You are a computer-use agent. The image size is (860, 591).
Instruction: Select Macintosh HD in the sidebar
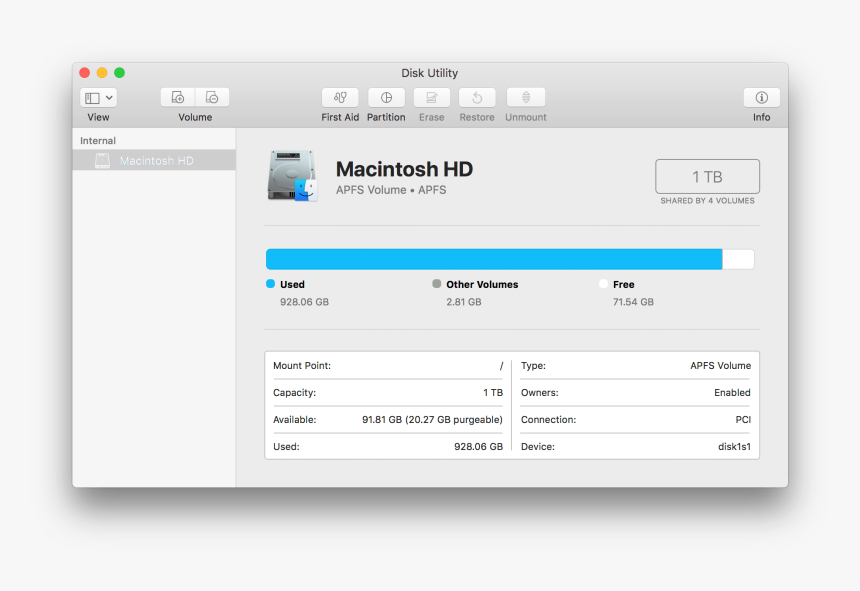pos(155,160)
